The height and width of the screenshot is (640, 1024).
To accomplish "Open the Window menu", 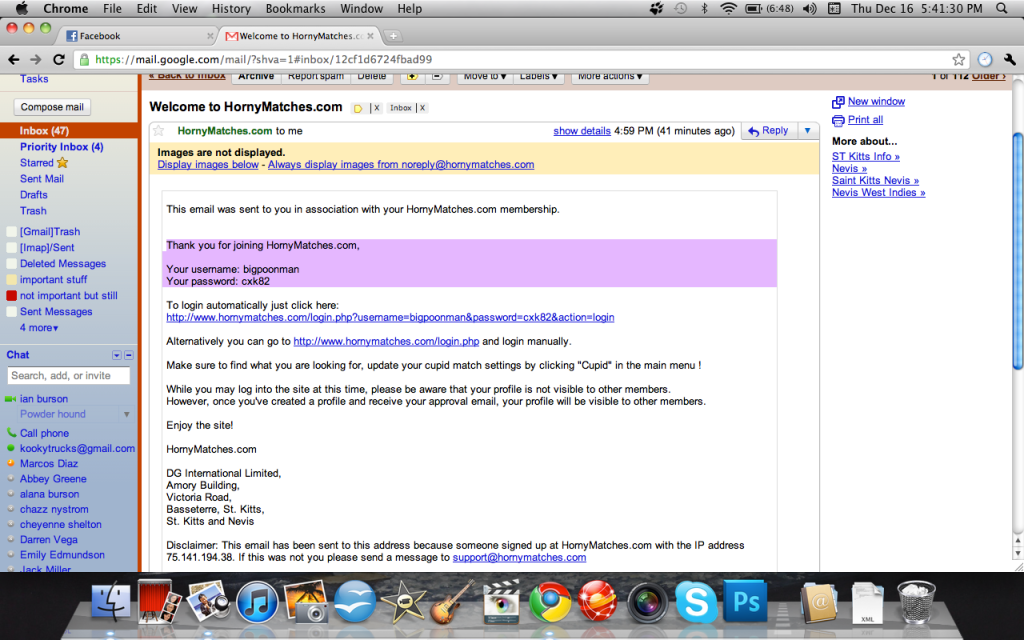I will (361, 8).
